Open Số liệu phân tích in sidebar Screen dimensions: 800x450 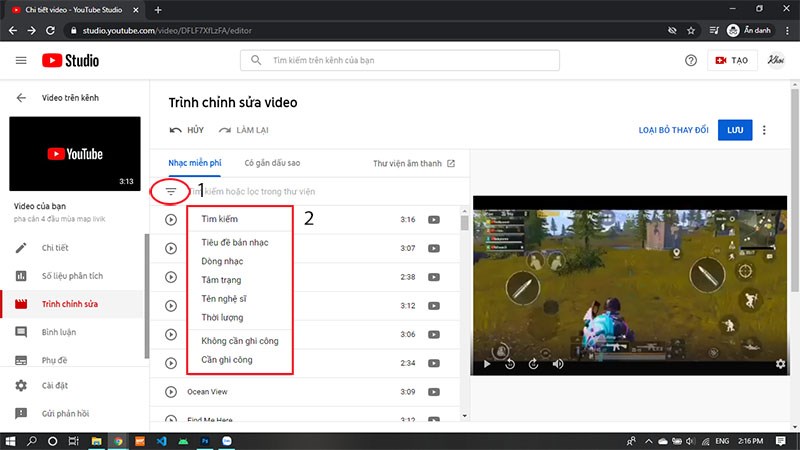pos(72,276)
